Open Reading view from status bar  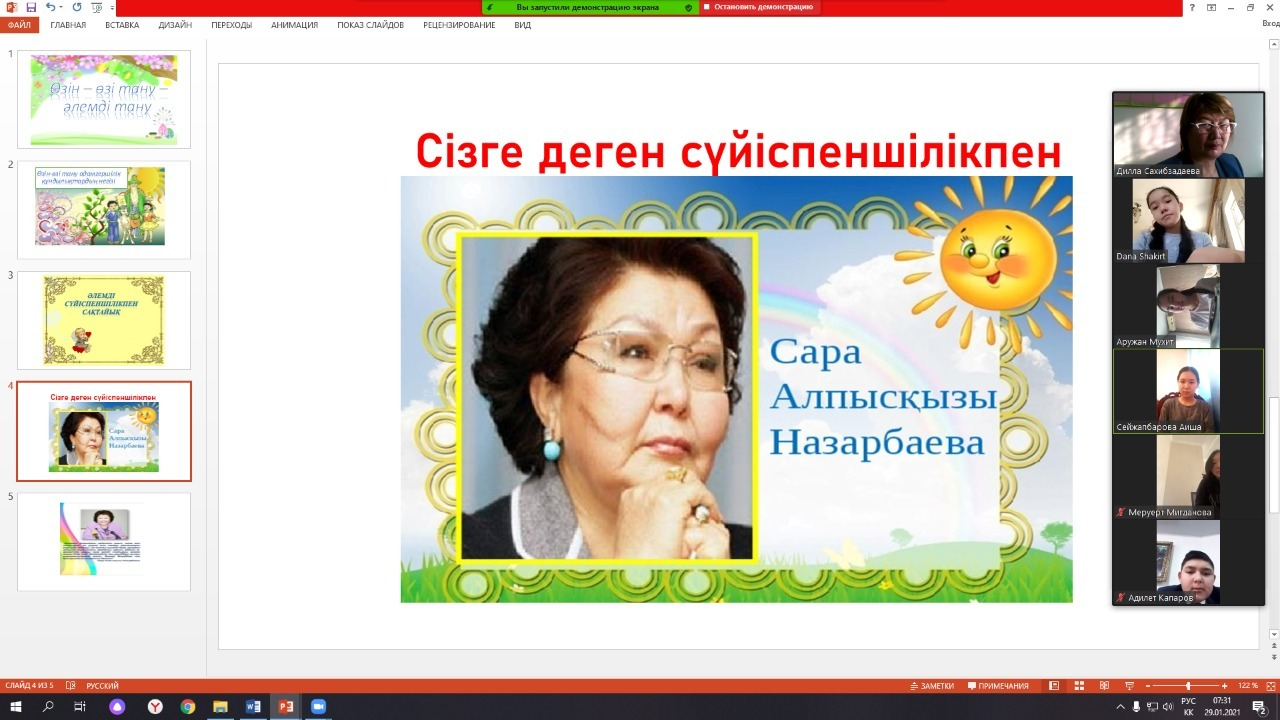point(1104,686)
